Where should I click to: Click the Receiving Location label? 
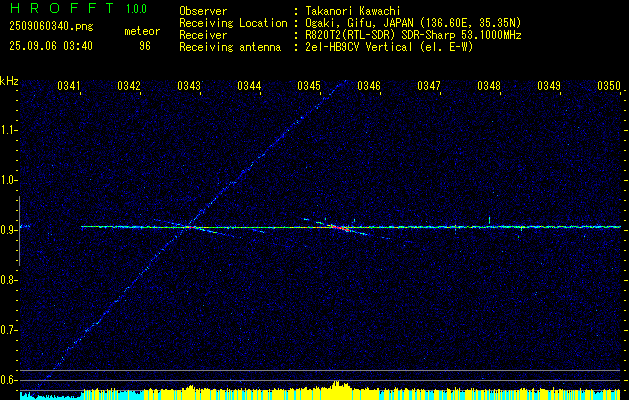click(x=233, y=23)
